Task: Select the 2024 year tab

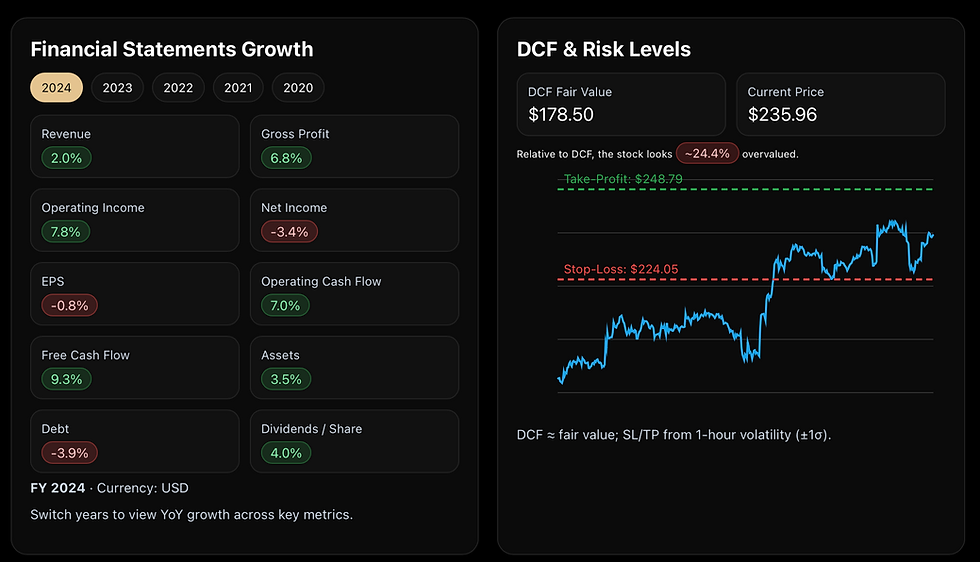Action: tap(56, 88)
